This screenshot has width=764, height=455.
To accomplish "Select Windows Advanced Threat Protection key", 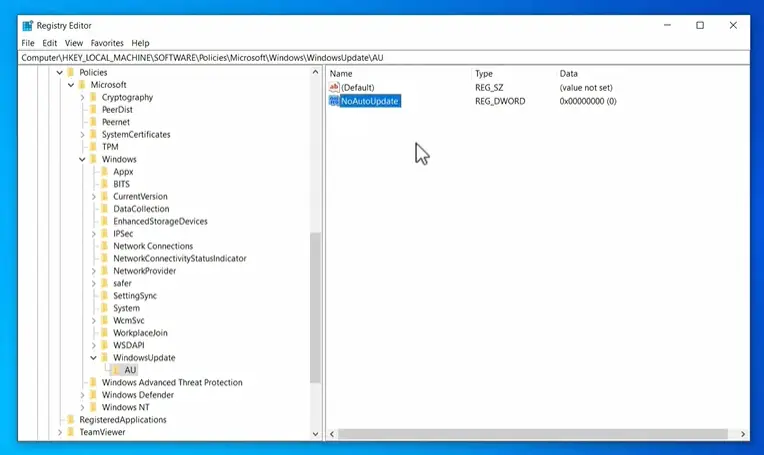I will point(172,382).
